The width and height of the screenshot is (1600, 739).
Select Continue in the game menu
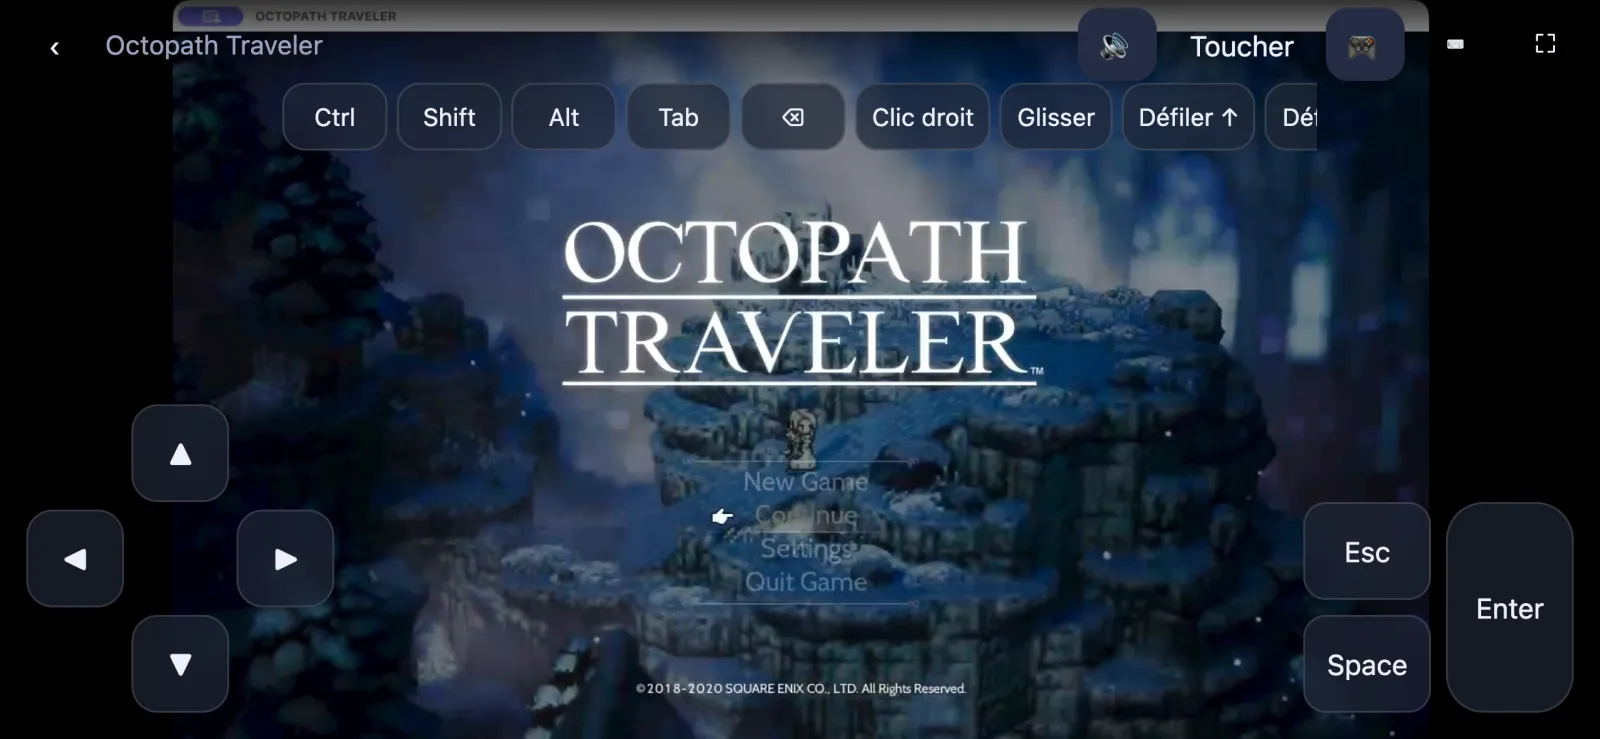click(806, 515)
